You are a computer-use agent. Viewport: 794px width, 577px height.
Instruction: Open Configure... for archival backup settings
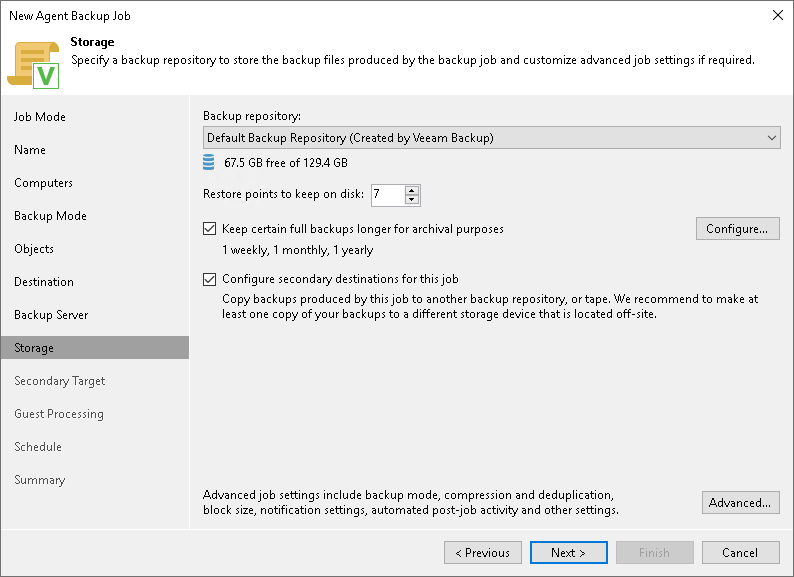(737, 228)
